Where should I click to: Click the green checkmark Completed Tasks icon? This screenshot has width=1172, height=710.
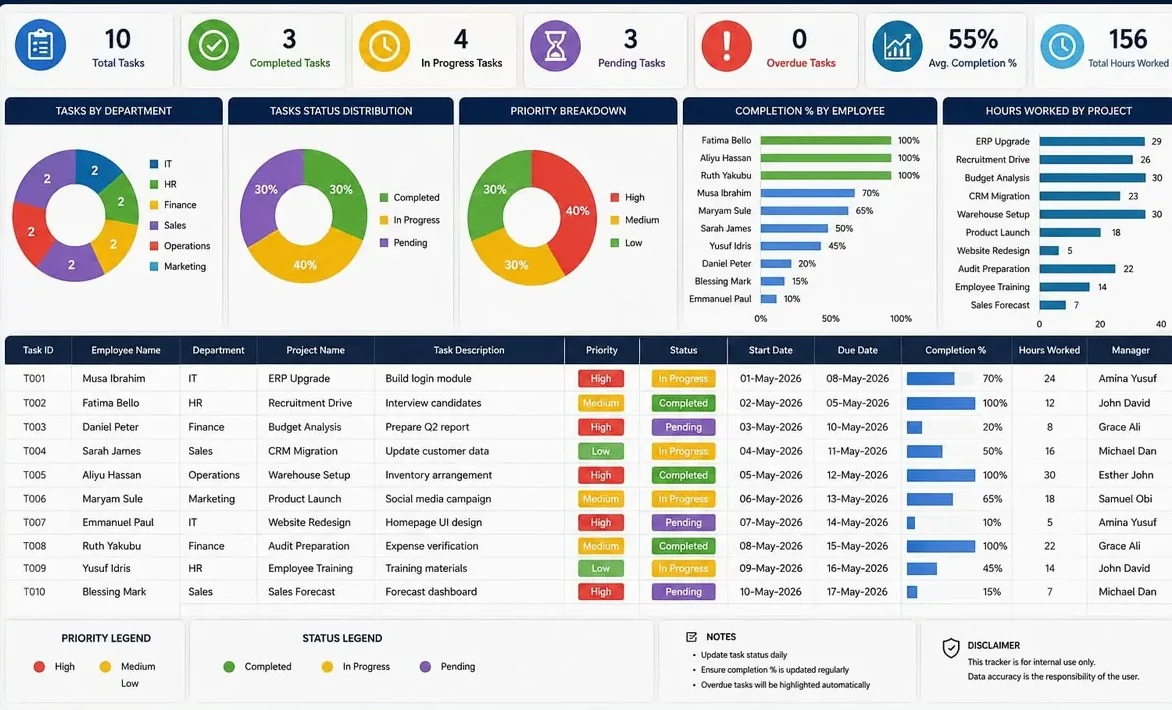[213, 46]
